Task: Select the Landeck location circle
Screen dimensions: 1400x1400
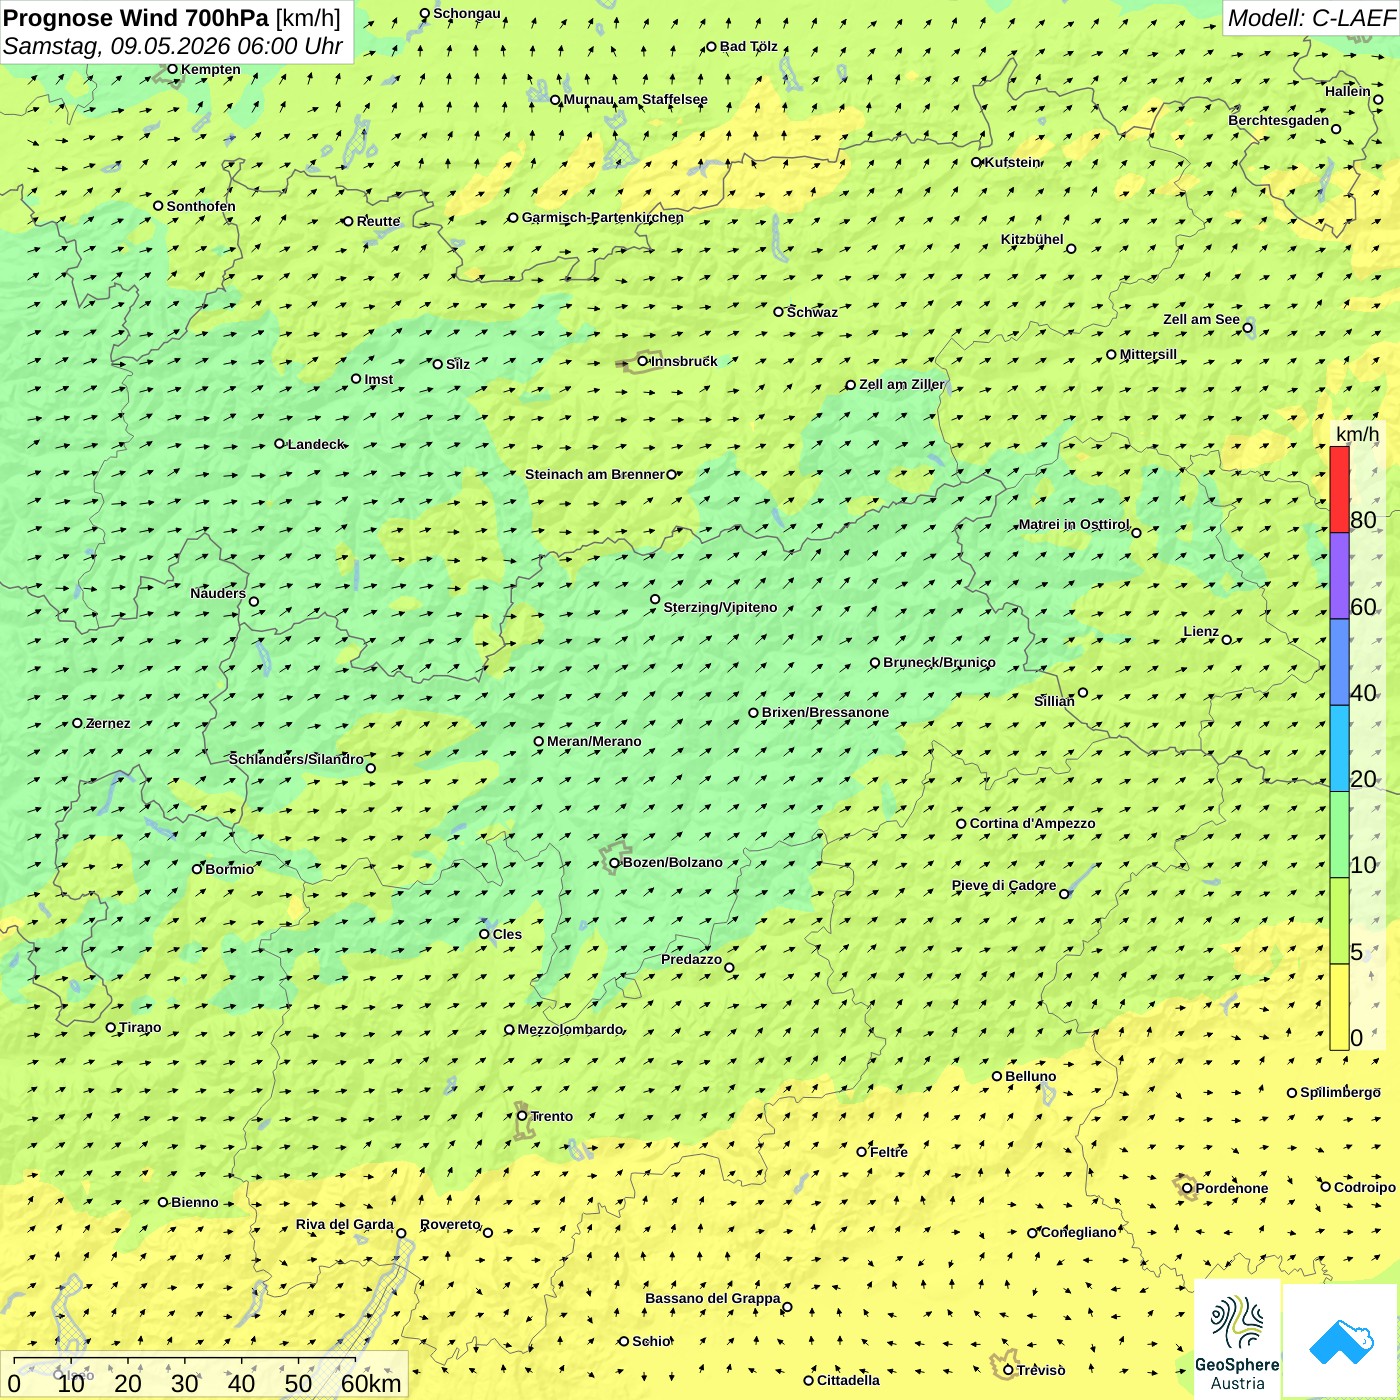Action: [280, 444]
